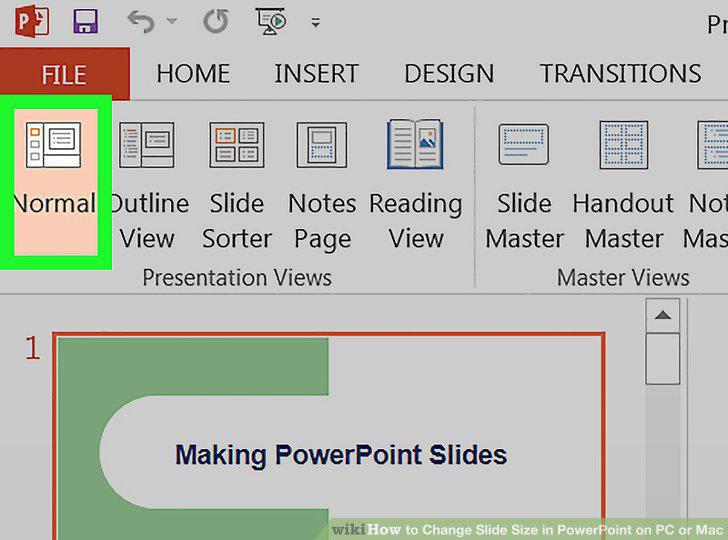Click the 'Making PowerPoint Slides' title text
This screenshot has width=728, height=540.
(x=341, y=455)
